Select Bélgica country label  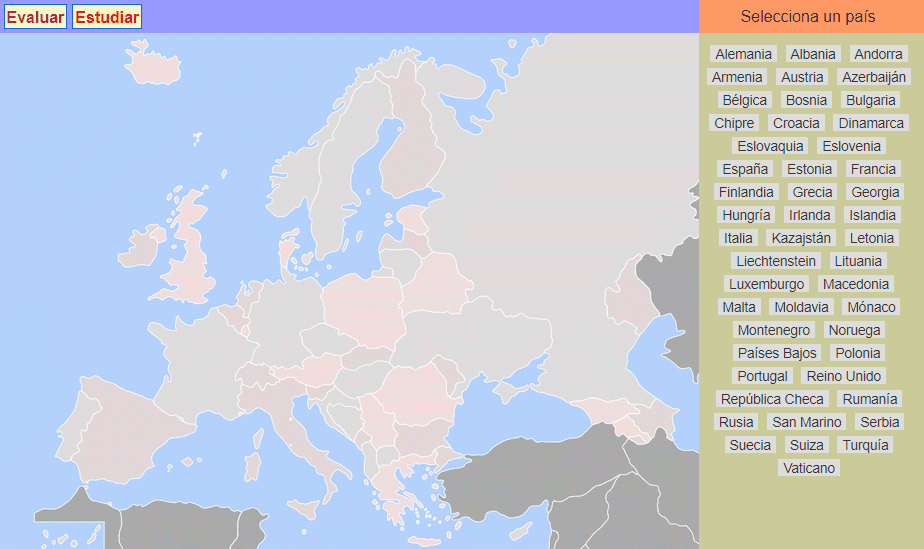tap(744, 100)
